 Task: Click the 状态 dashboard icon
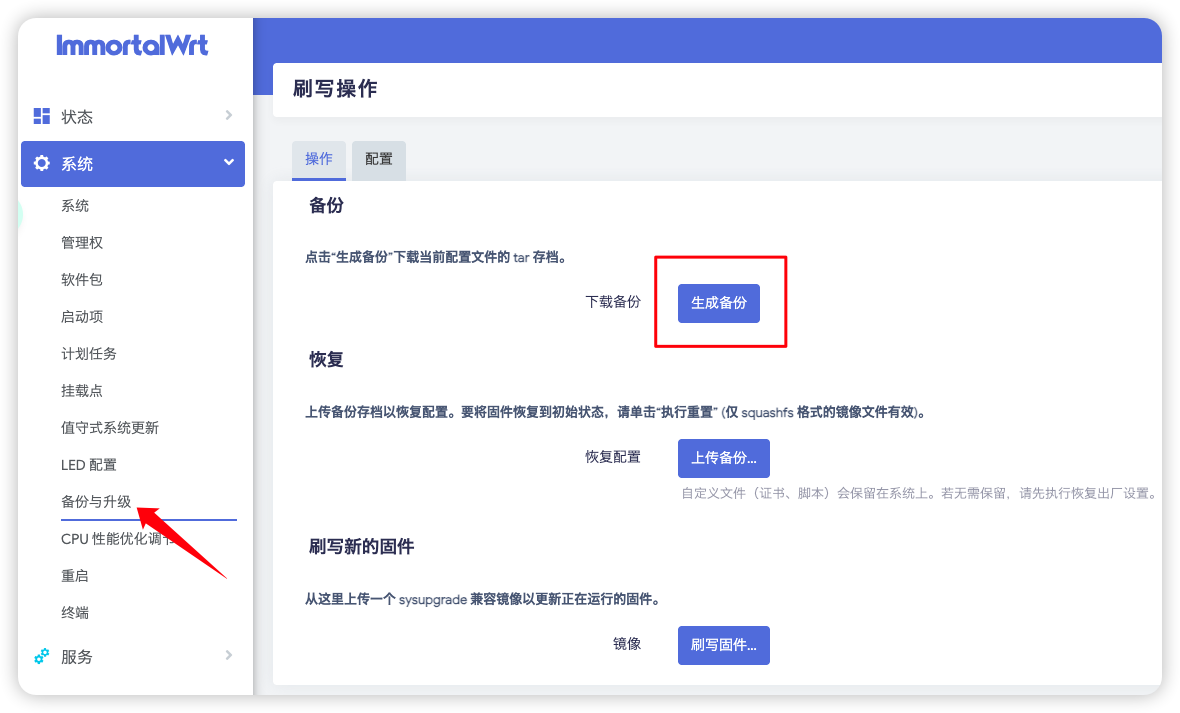pos(41,116)
